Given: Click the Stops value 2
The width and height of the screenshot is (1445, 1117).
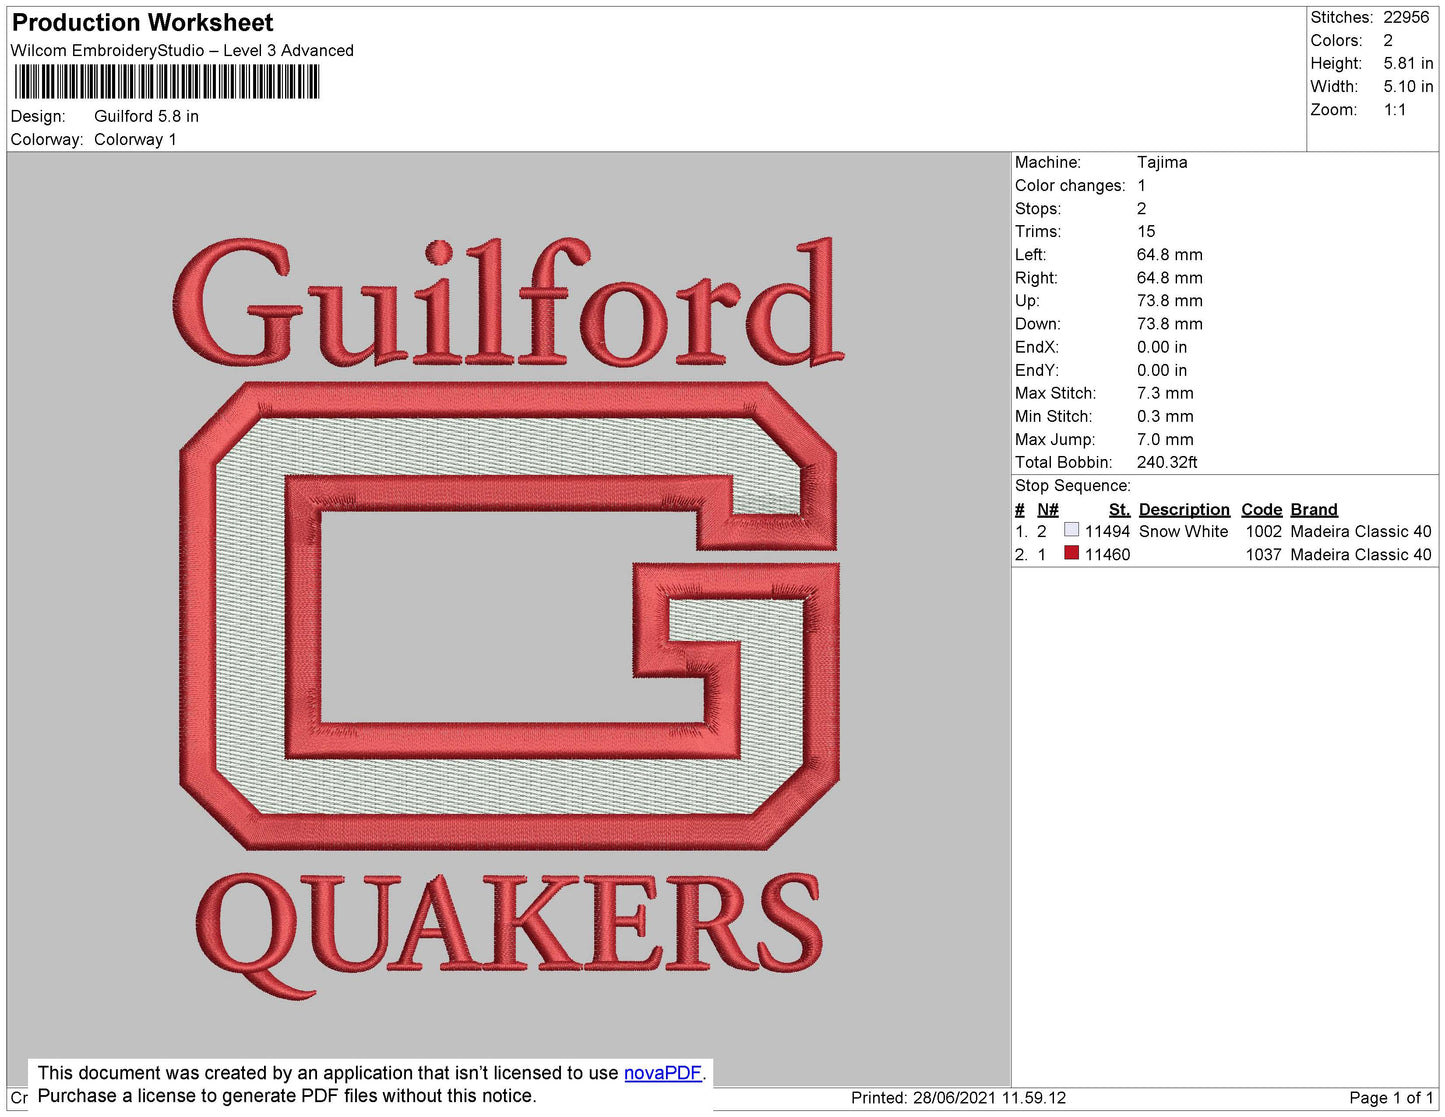Looking at the screenshot, I should point(1141,209).
